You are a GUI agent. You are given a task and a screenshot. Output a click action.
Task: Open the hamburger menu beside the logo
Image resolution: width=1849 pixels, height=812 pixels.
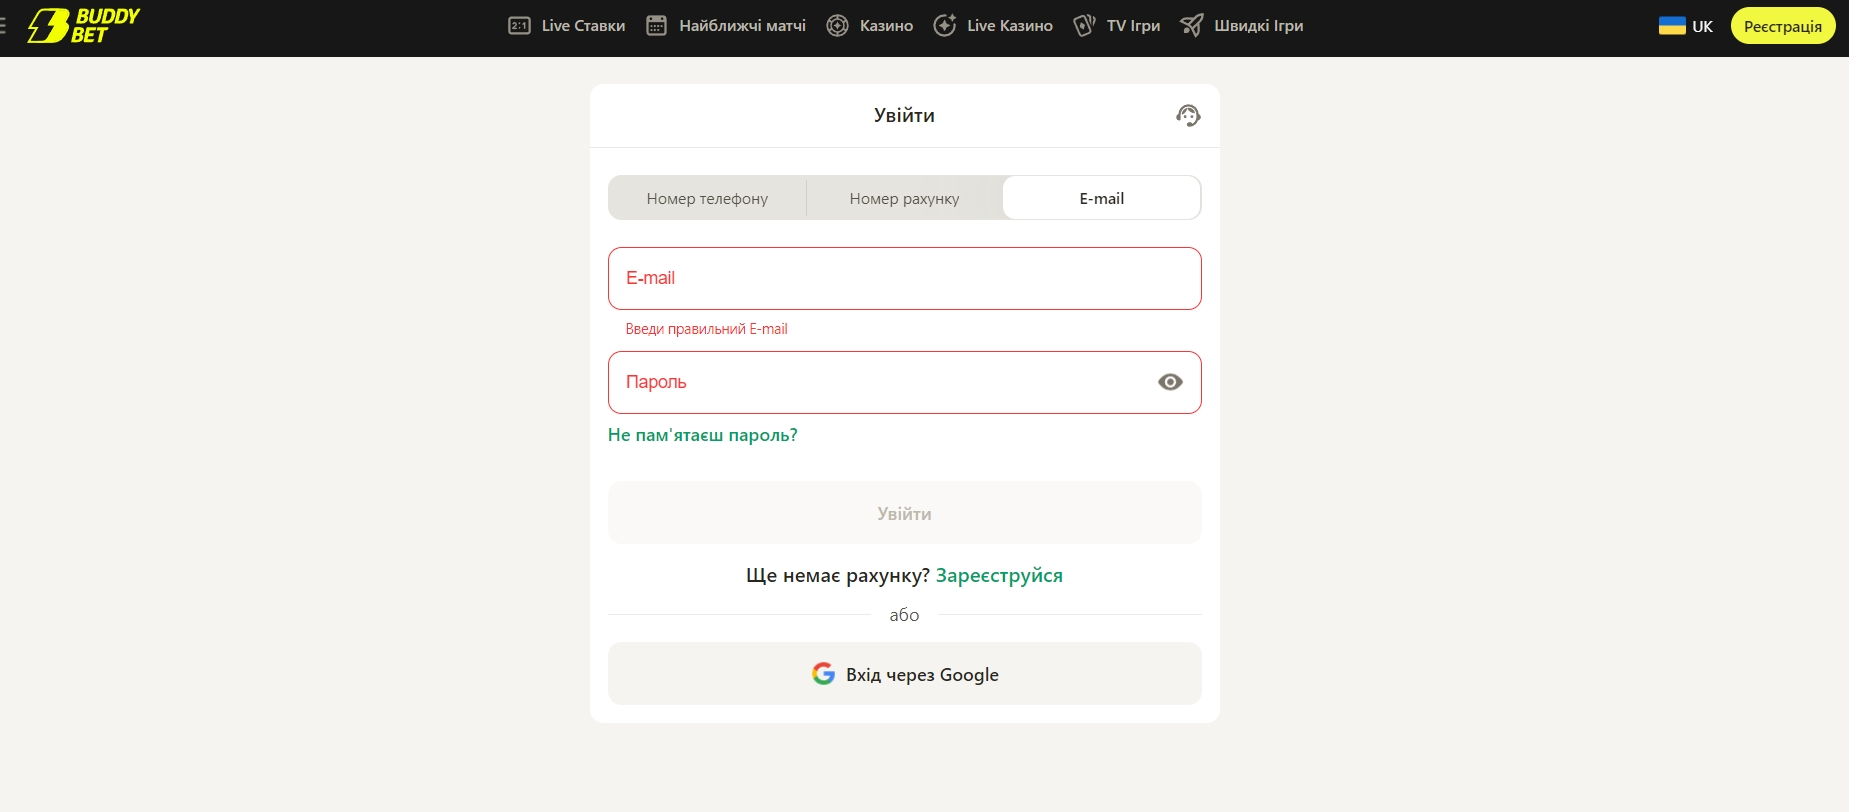[3, 26]
